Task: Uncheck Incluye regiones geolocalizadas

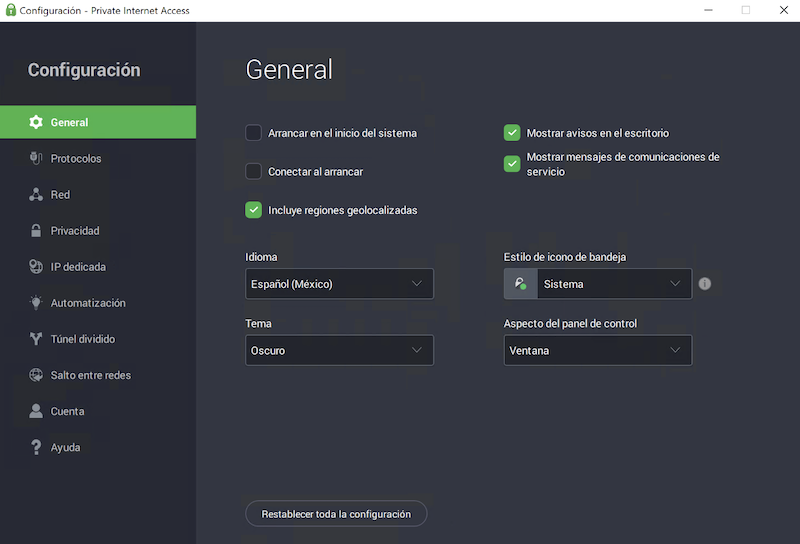Action: 254,210
